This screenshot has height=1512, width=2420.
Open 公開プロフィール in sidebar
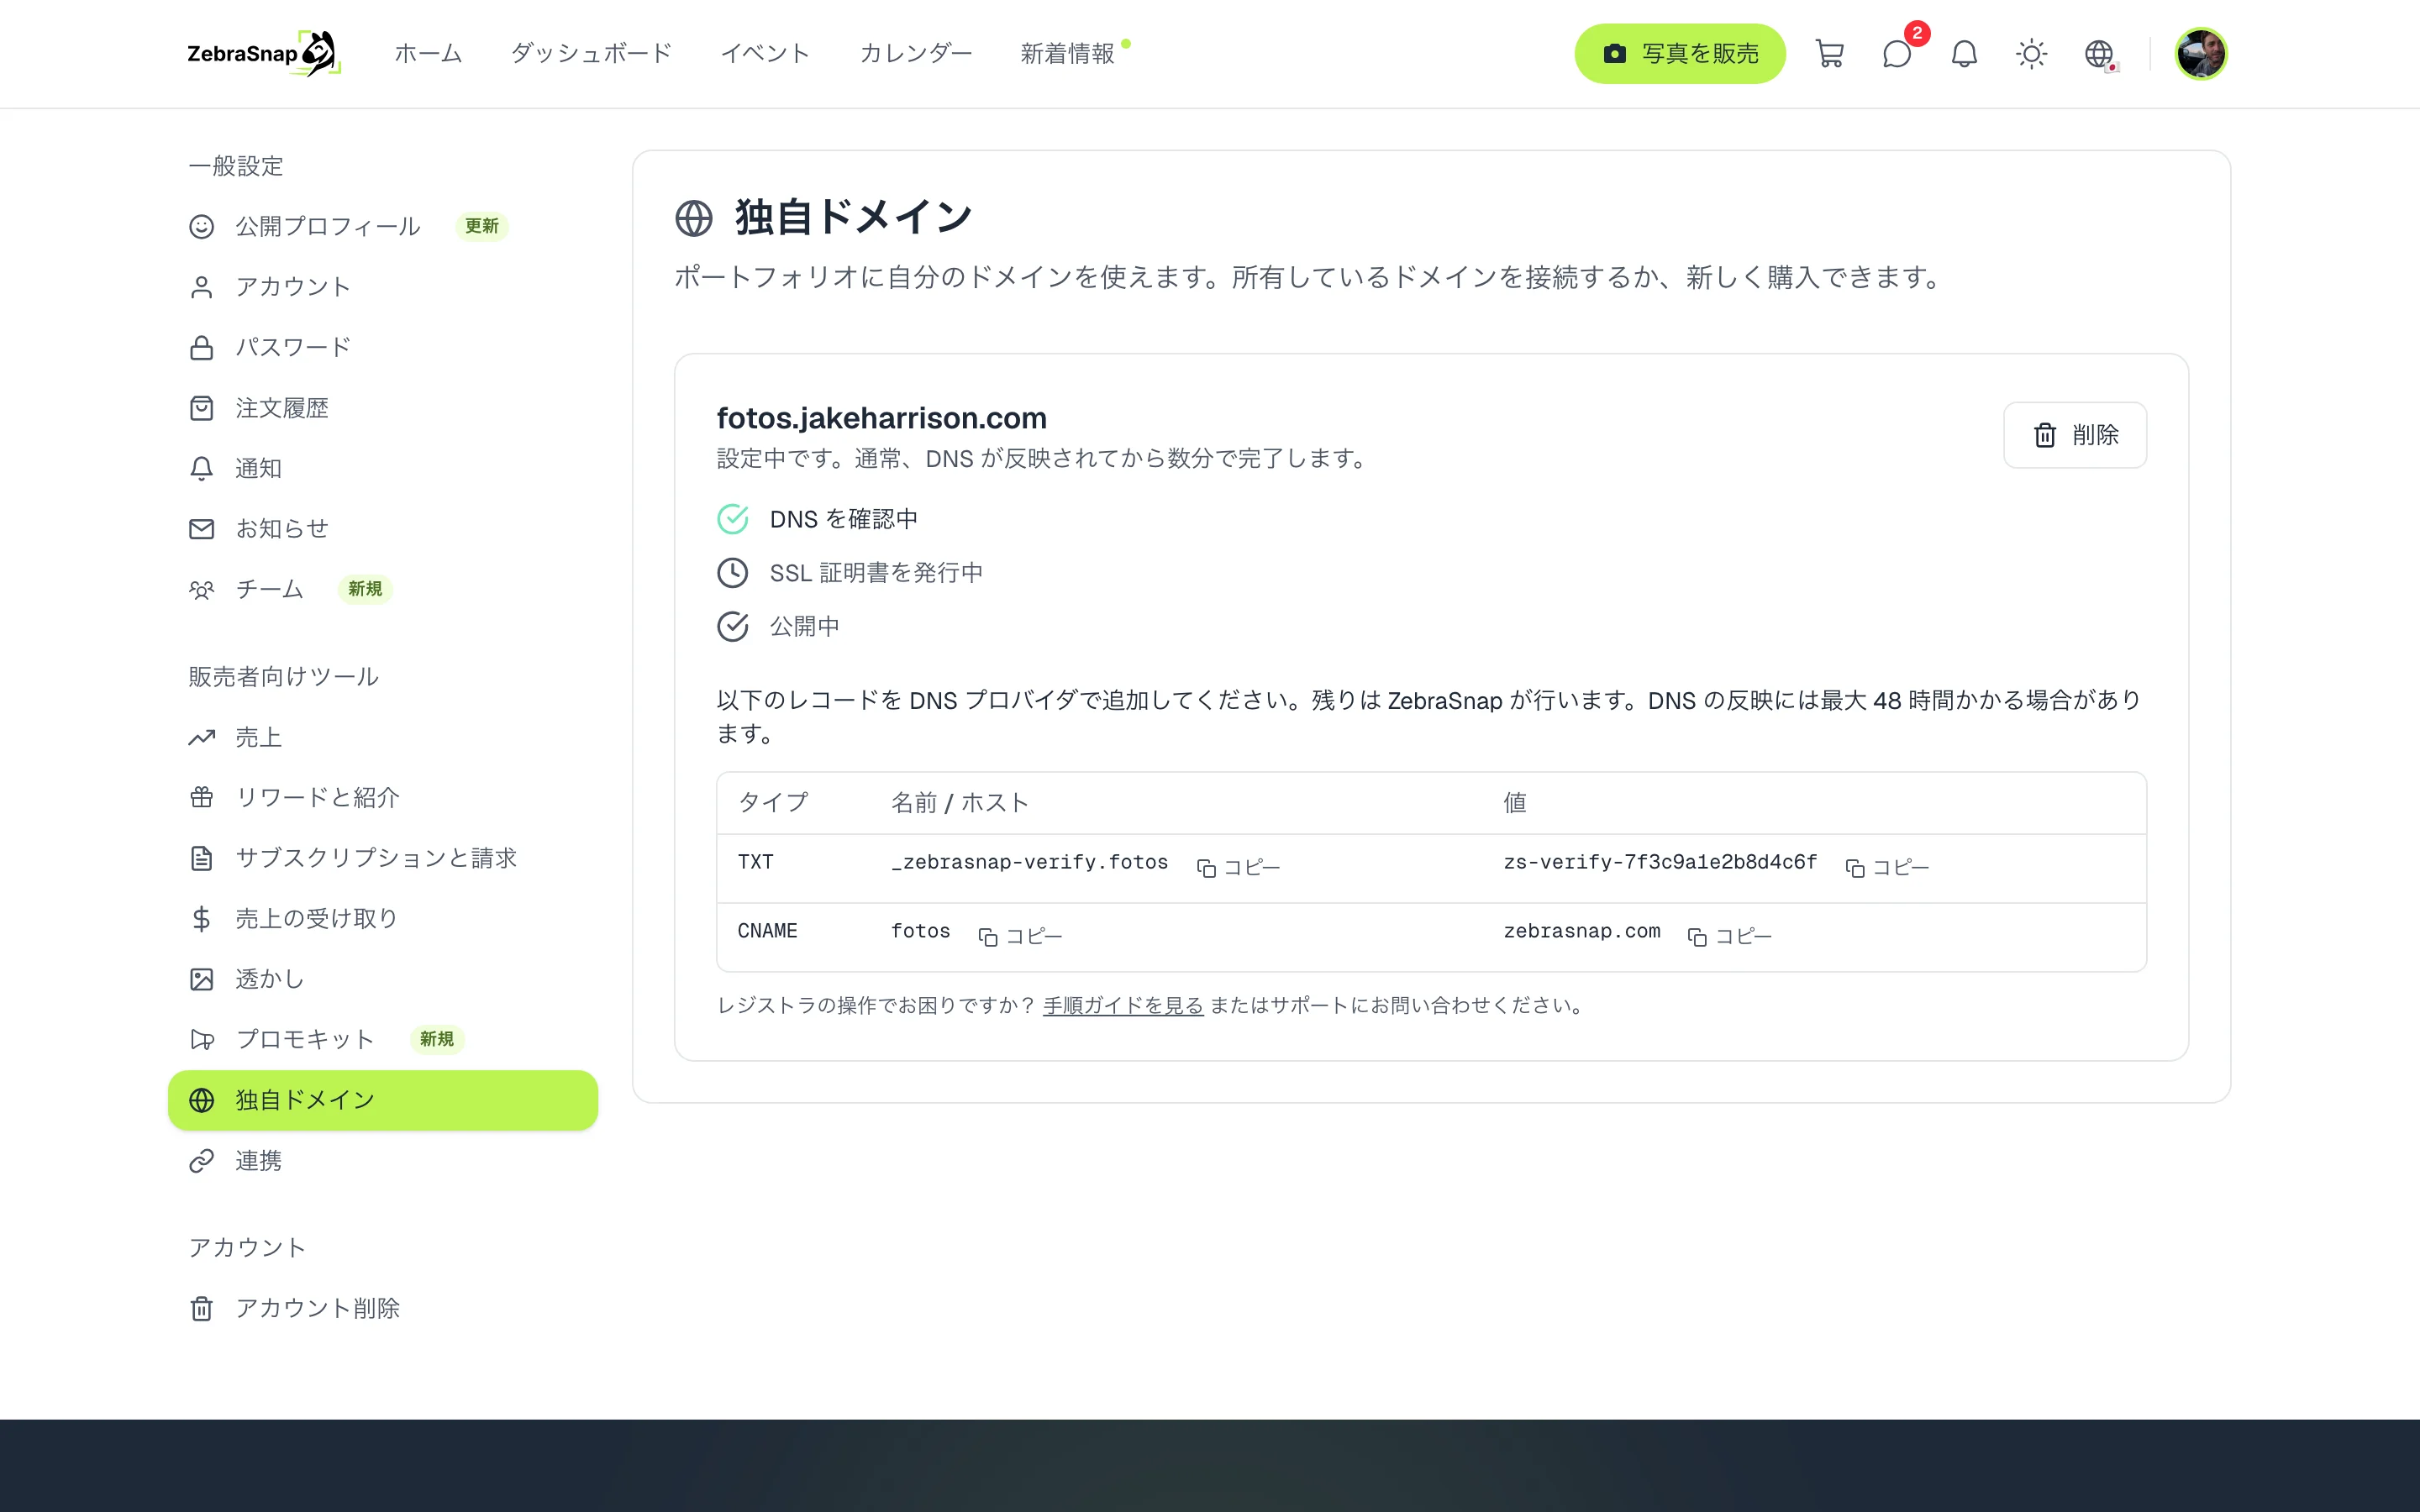pyautogui.click(x=383, y=227)
